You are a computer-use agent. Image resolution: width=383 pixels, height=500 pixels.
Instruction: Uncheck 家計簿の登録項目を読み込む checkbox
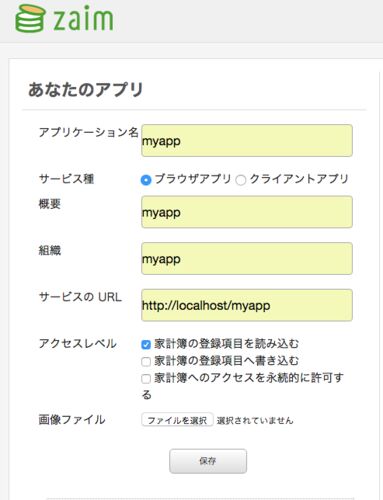click(x=146, y=344)
